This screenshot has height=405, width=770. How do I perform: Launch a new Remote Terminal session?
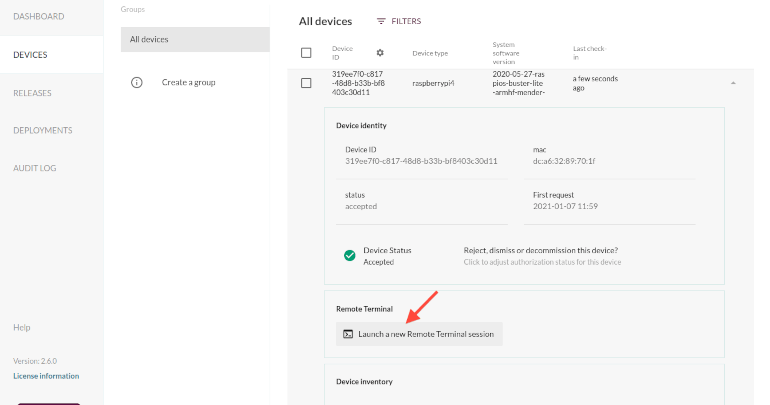[425, 334]
